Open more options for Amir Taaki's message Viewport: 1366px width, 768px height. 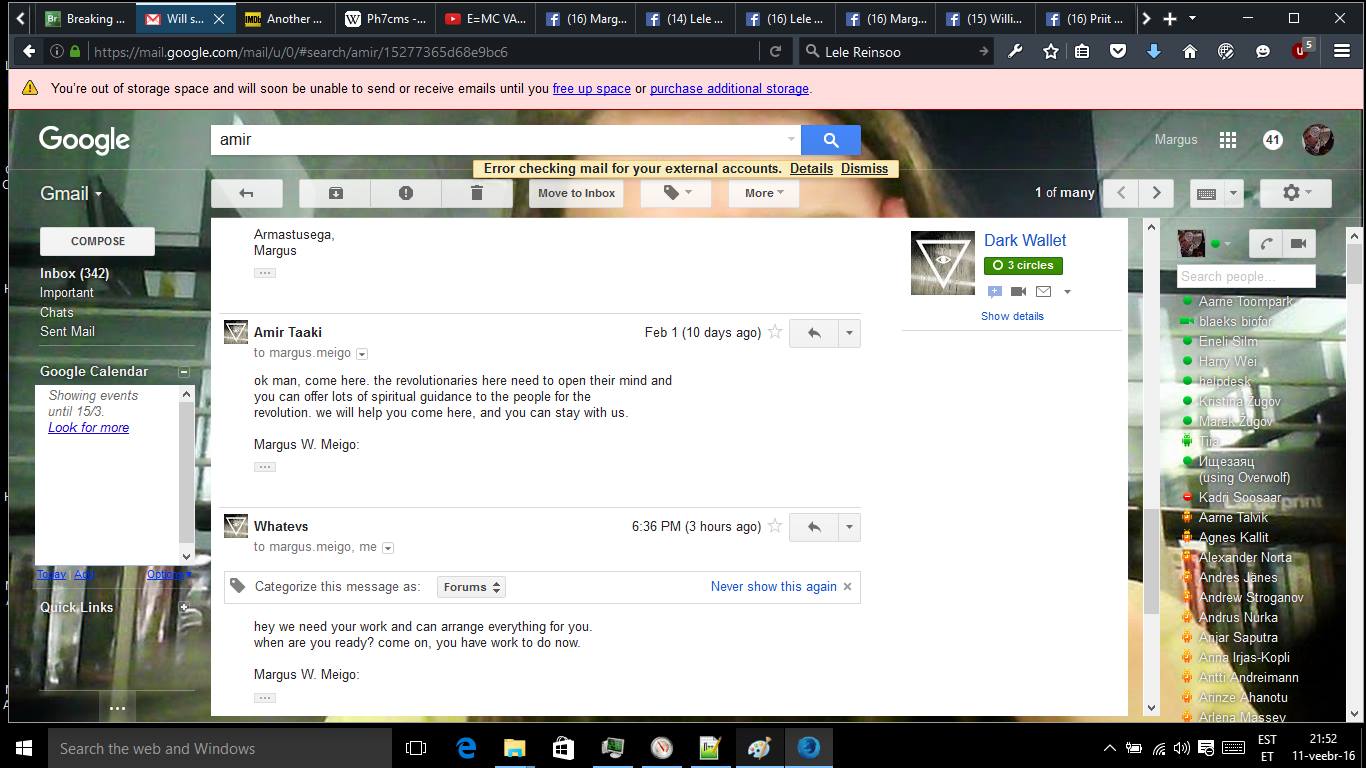coord(849,333)
